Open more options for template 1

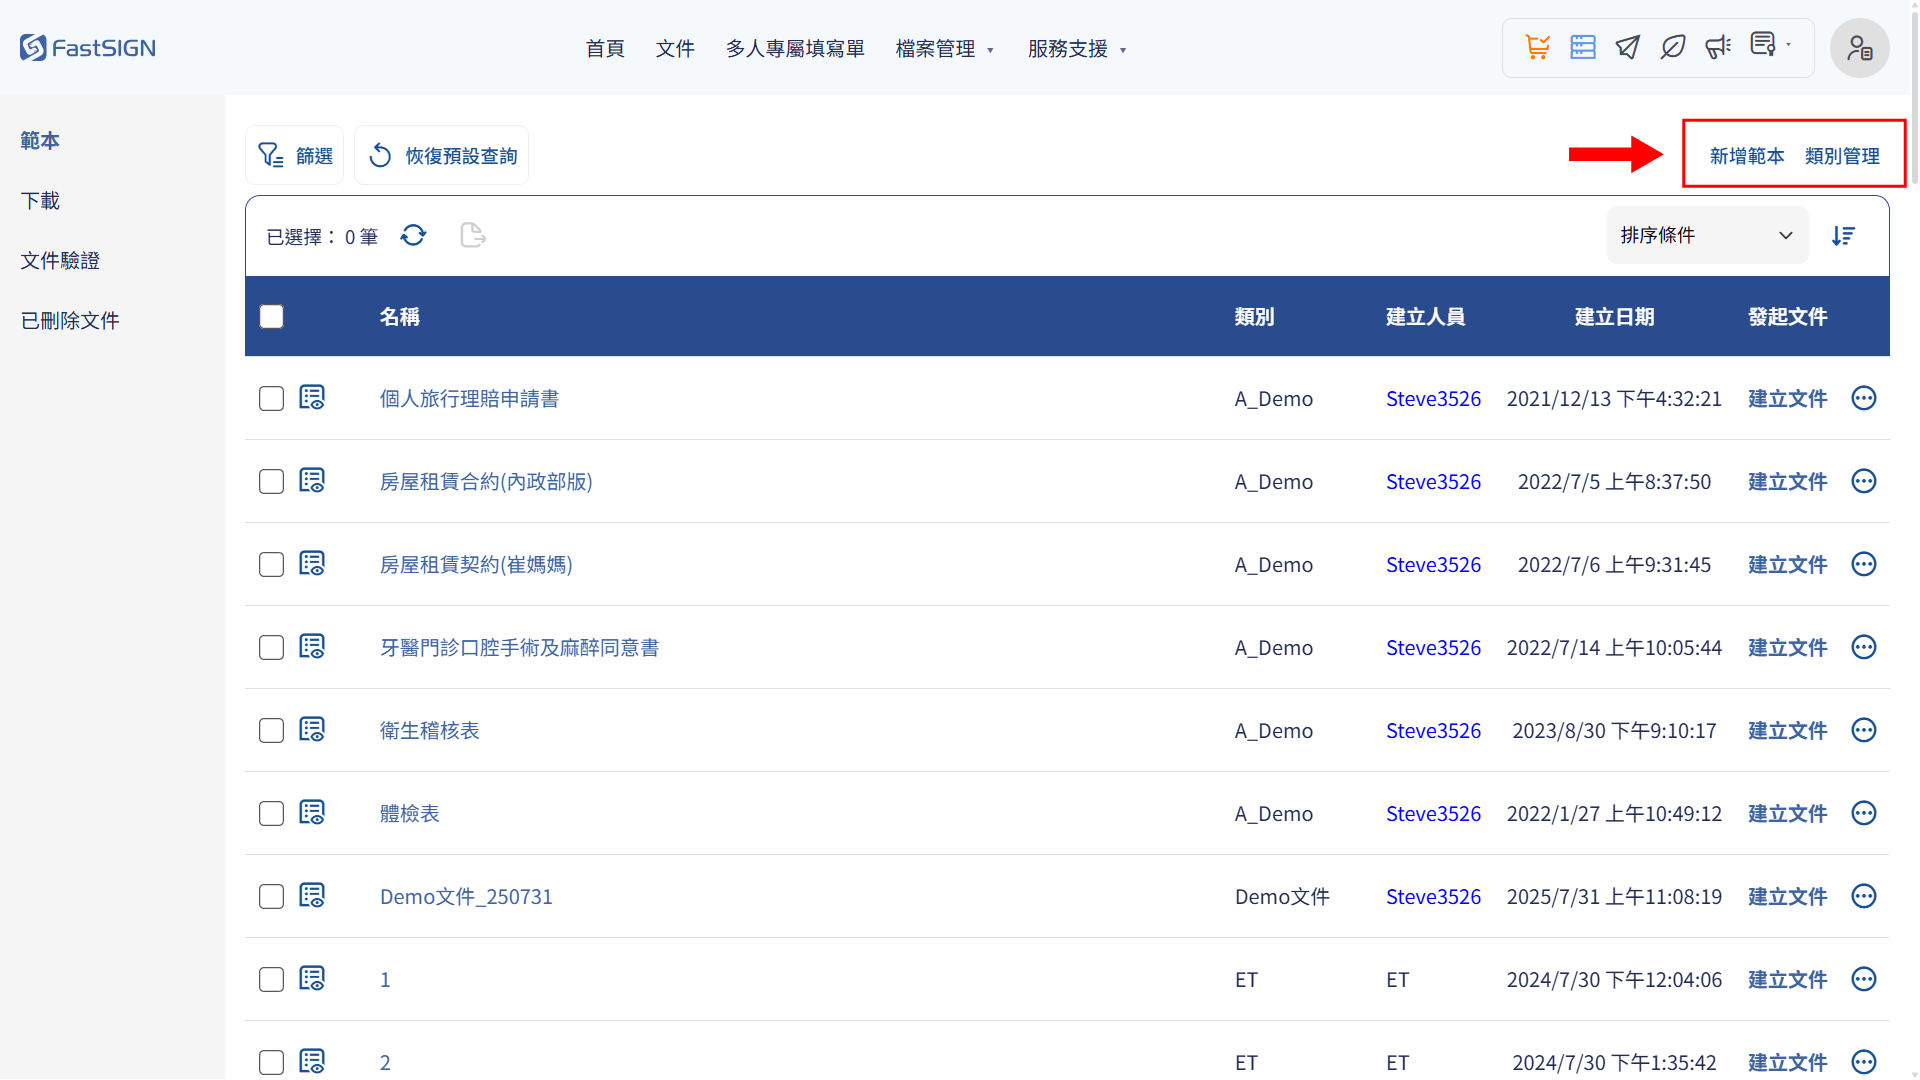tap(1863, 979)
